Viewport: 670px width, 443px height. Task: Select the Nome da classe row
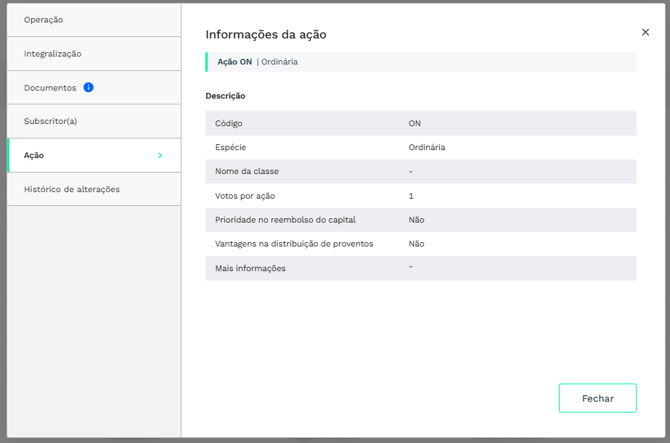coord(420,171)
